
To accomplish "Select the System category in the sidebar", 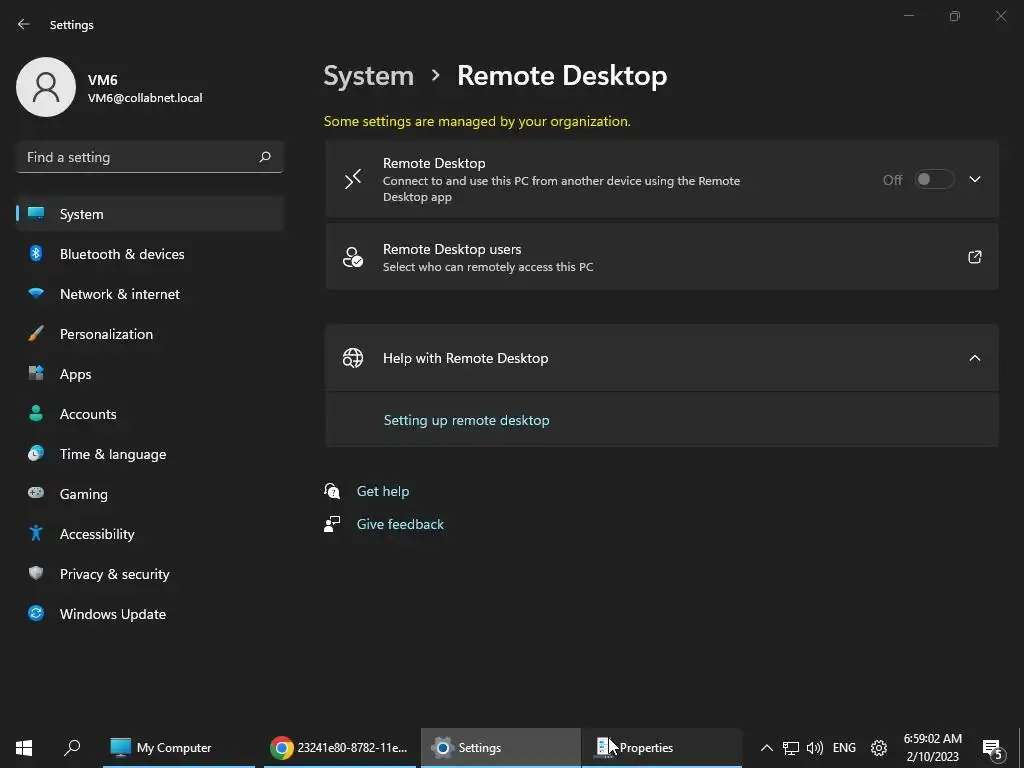I will (x=150, y=214).
